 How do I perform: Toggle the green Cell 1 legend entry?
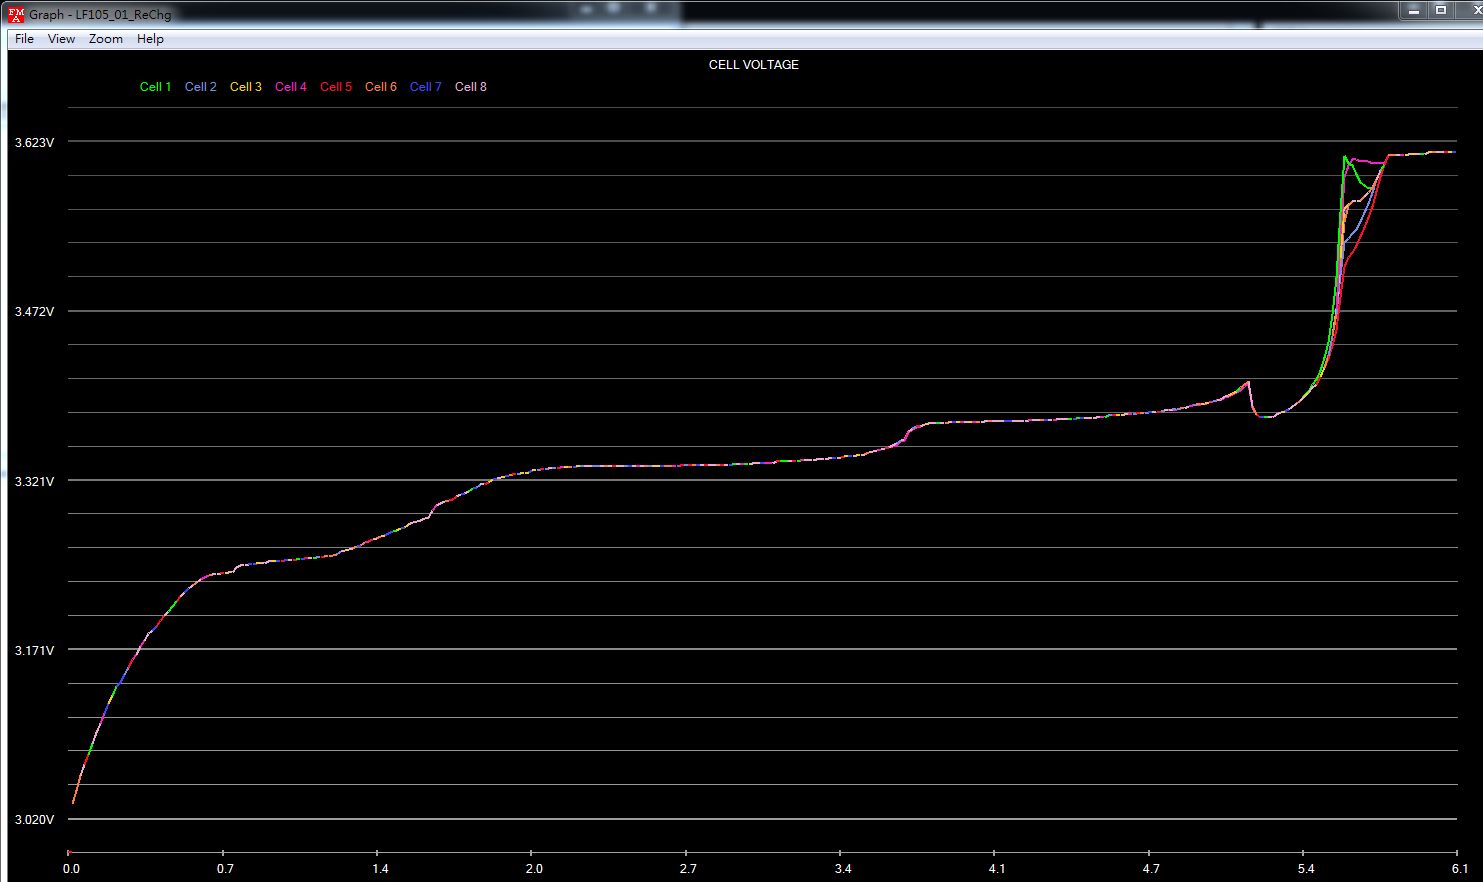click(x=155, y=87)
